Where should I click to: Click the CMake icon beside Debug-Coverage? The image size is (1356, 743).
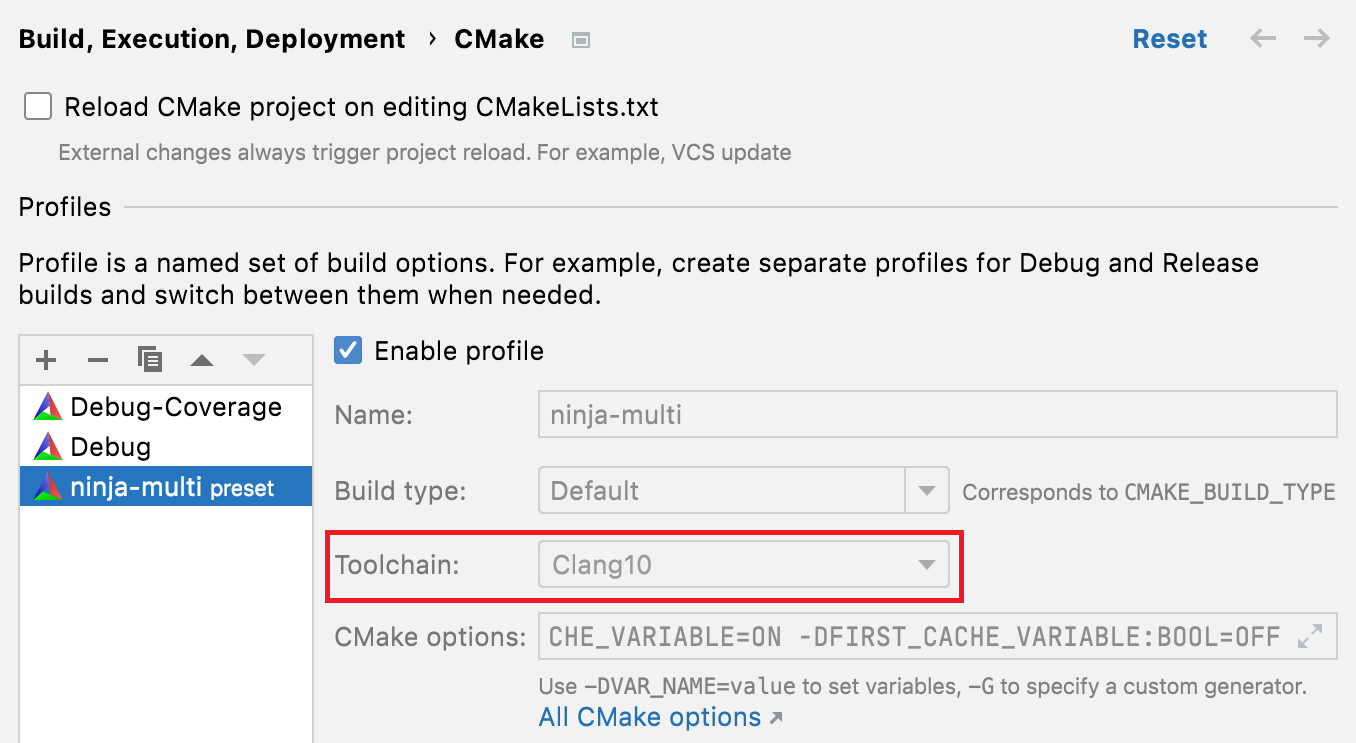(47, 406)
